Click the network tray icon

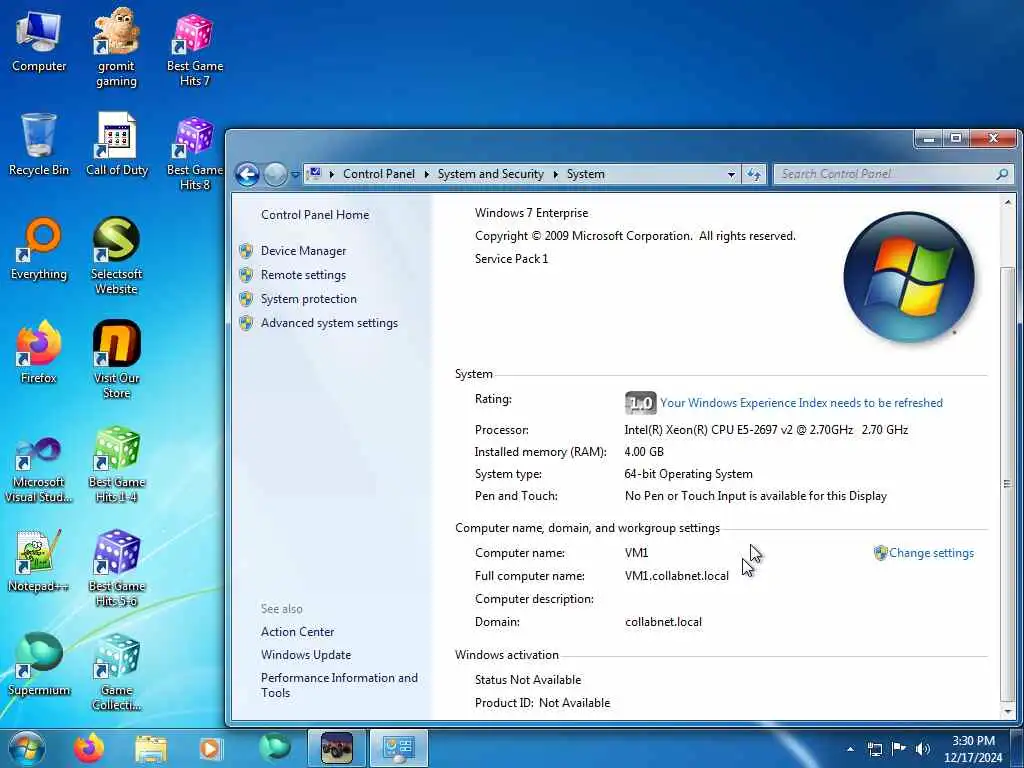[874, 749]
